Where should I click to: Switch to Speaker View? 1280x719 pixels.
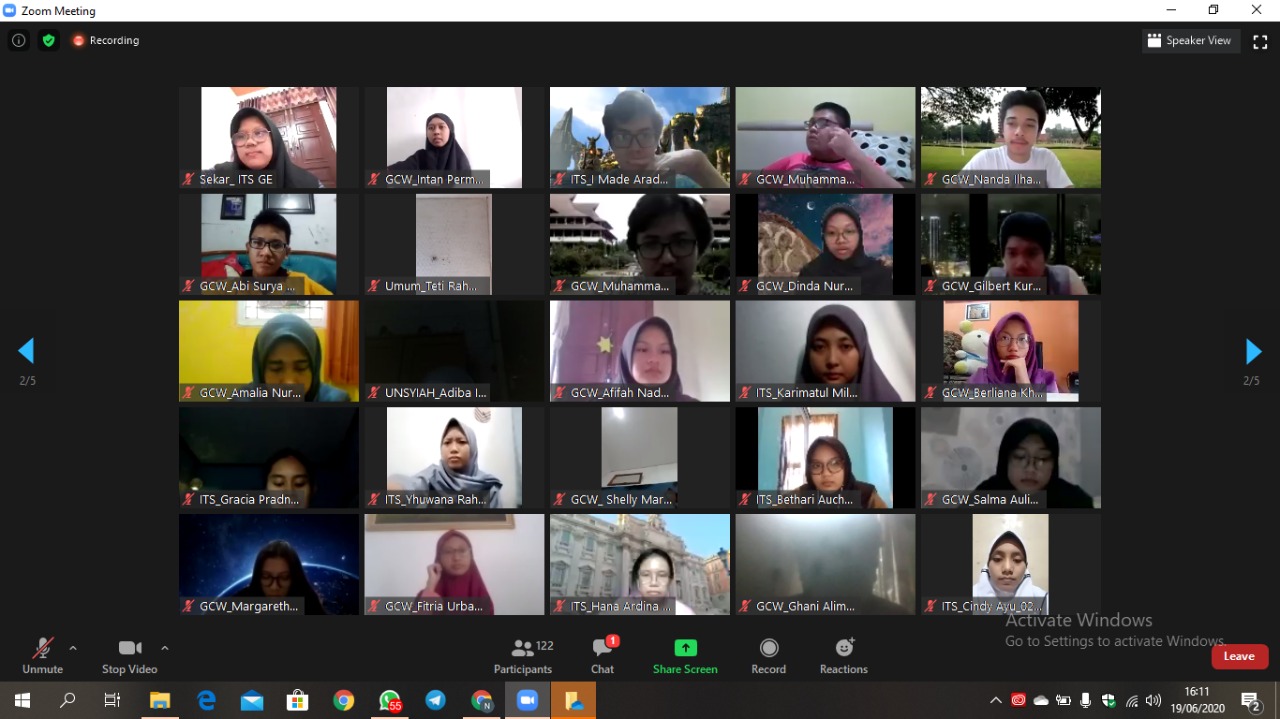point(1189,41)
